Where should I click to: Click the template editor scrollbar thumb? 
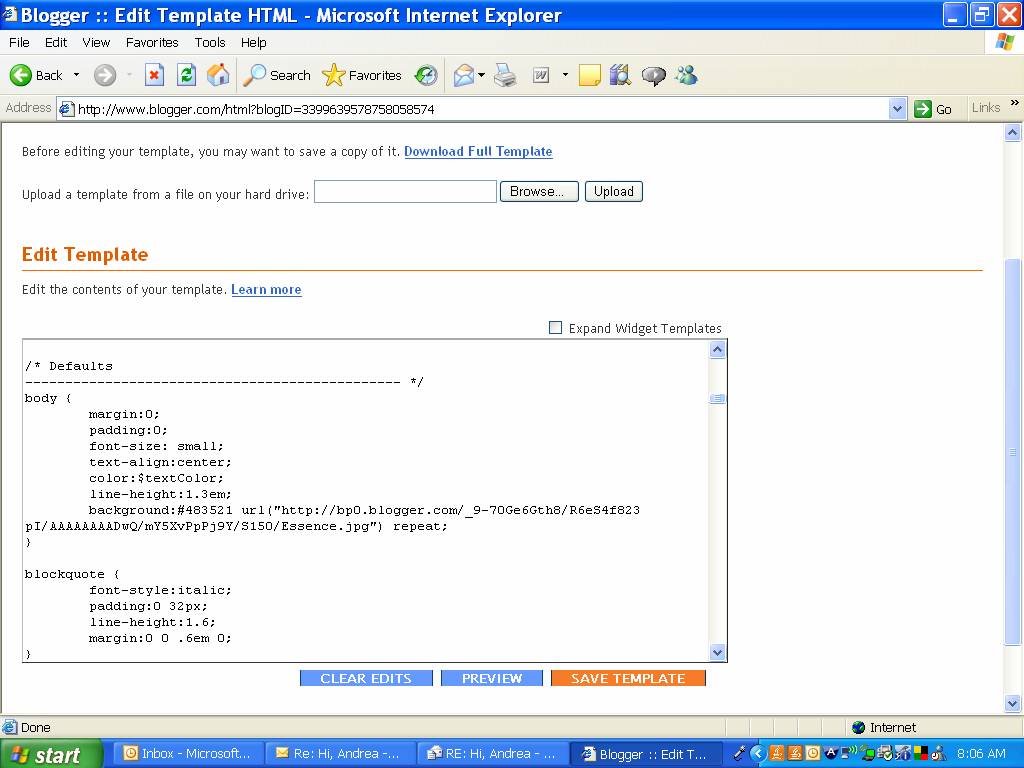point(717,398)
